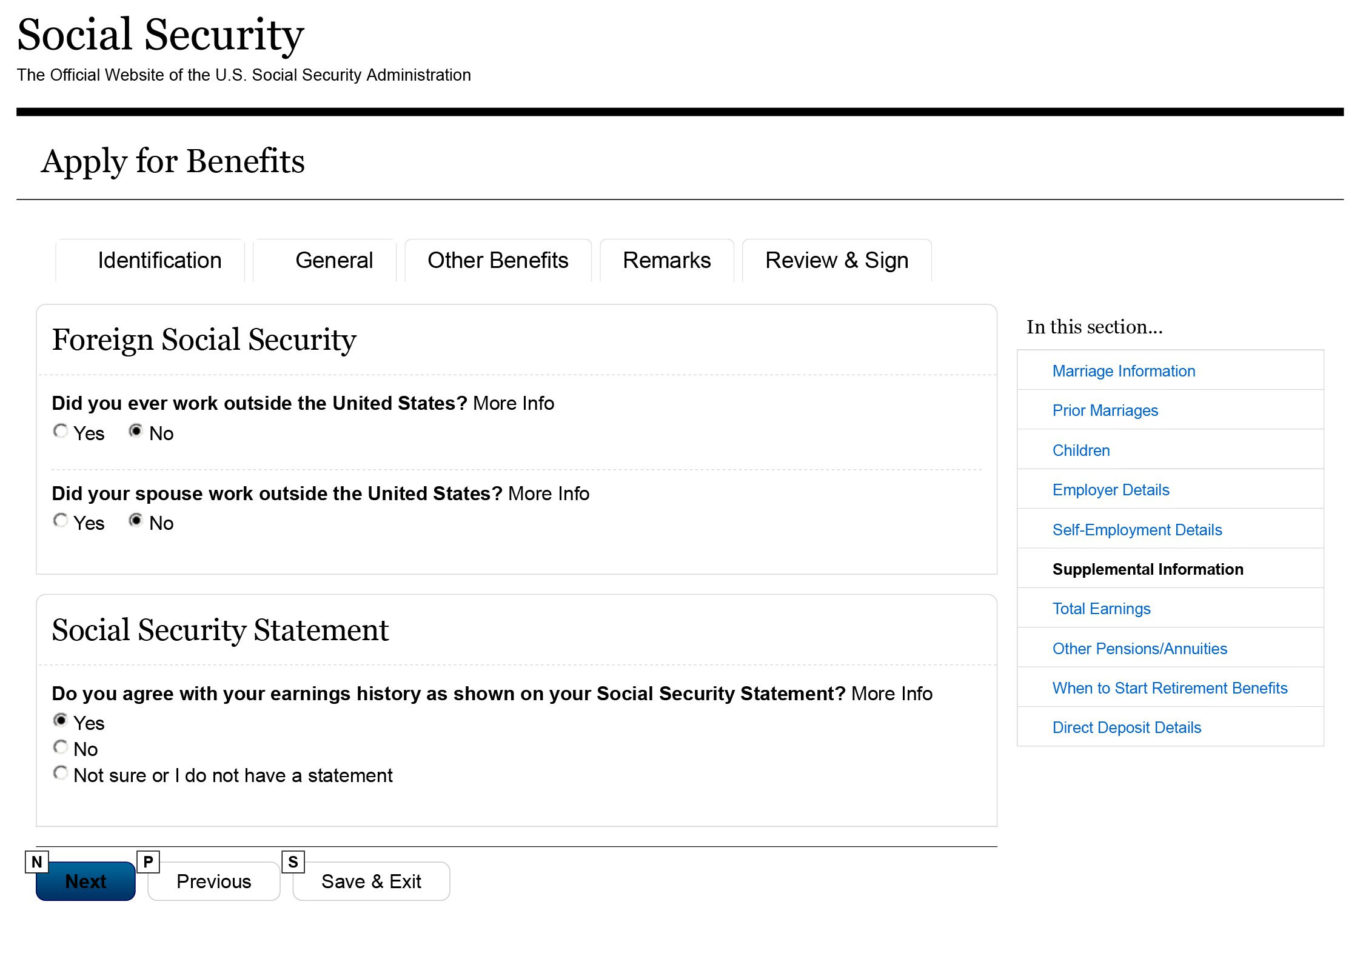1363x970 pixels.
Task: Jump to Employer Details section
Action: [1110, 490]
